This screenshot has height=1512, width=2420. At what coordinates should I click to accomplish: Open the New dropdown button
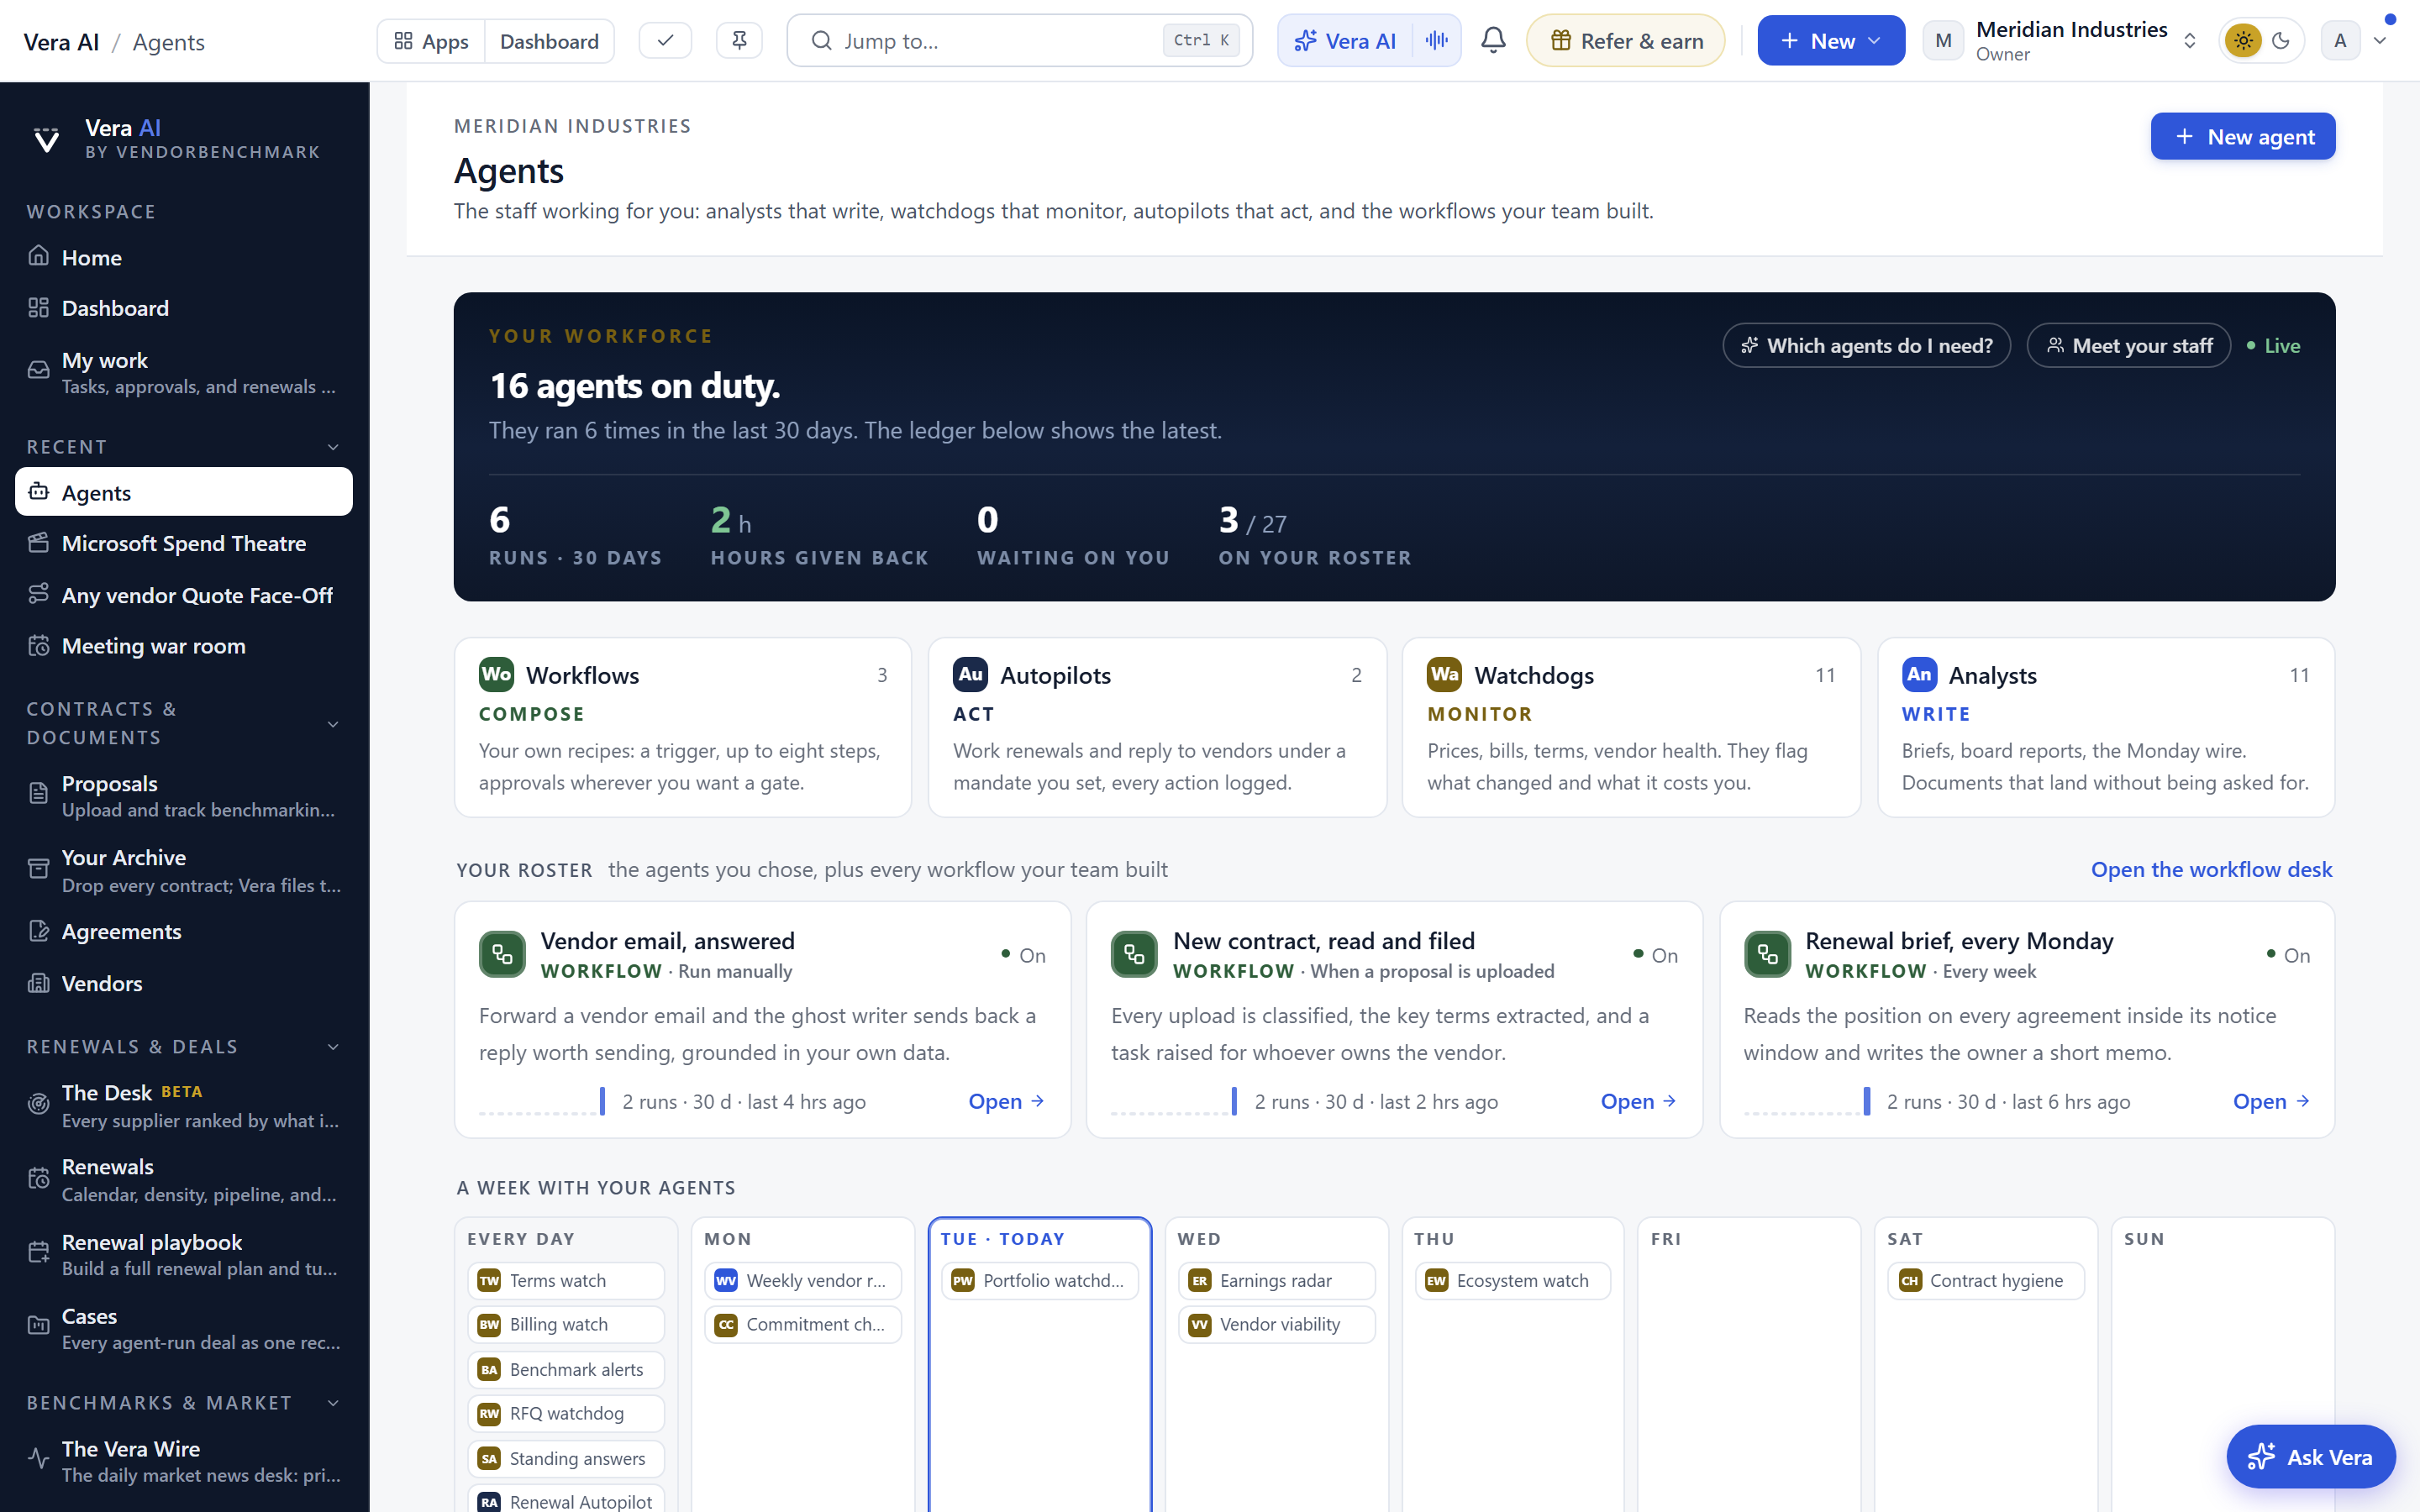1830,41
